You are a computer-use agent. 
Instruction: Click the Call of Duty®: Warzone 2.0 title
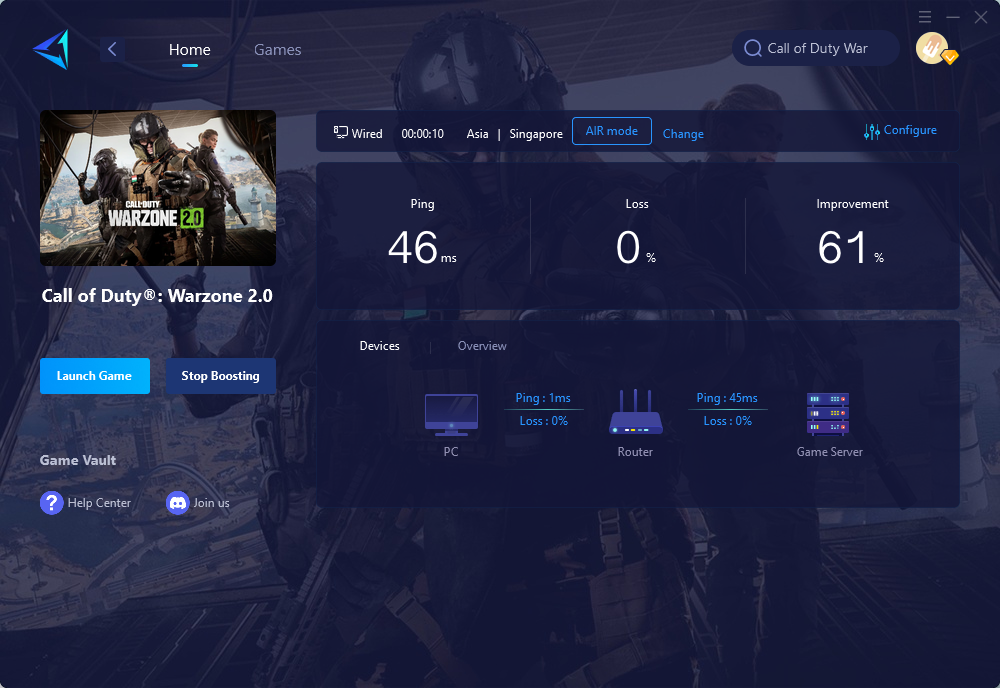click(x=157, y=296)
